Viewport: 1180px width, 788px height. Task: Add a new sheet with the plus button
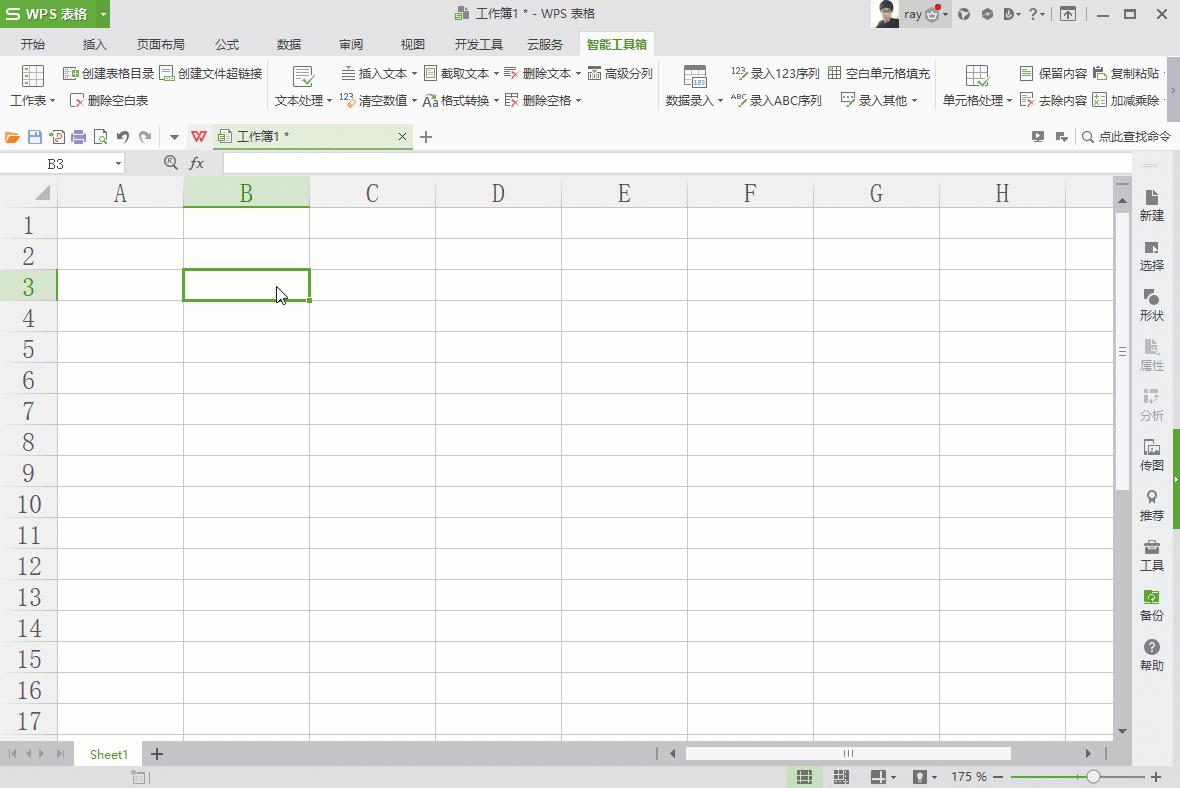[156, 754]
